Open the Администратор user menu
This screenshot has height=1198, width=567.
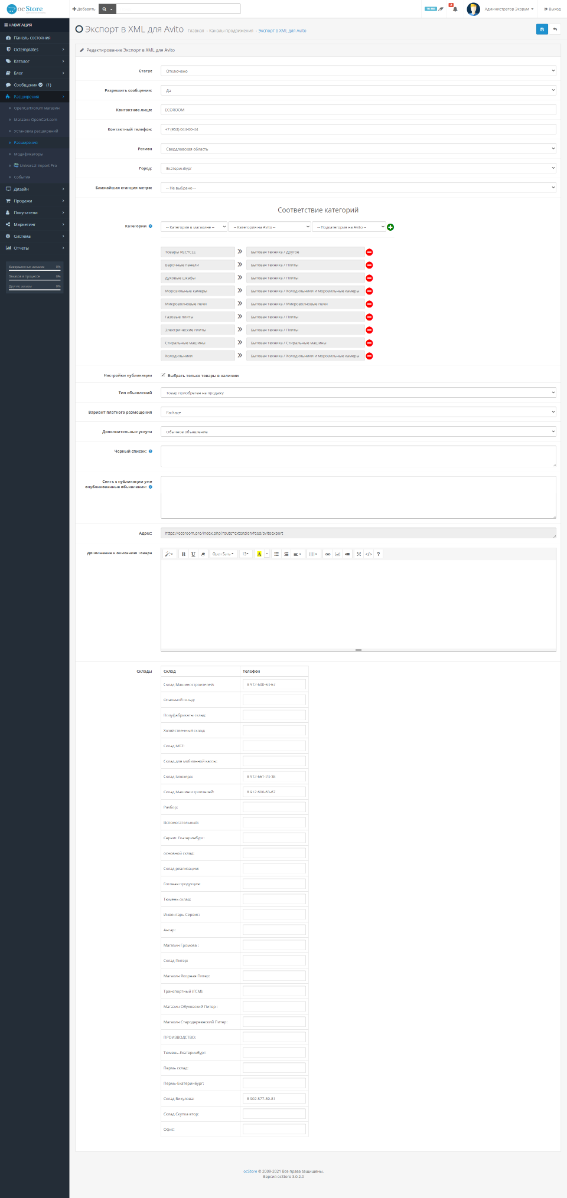click(509, 9)
